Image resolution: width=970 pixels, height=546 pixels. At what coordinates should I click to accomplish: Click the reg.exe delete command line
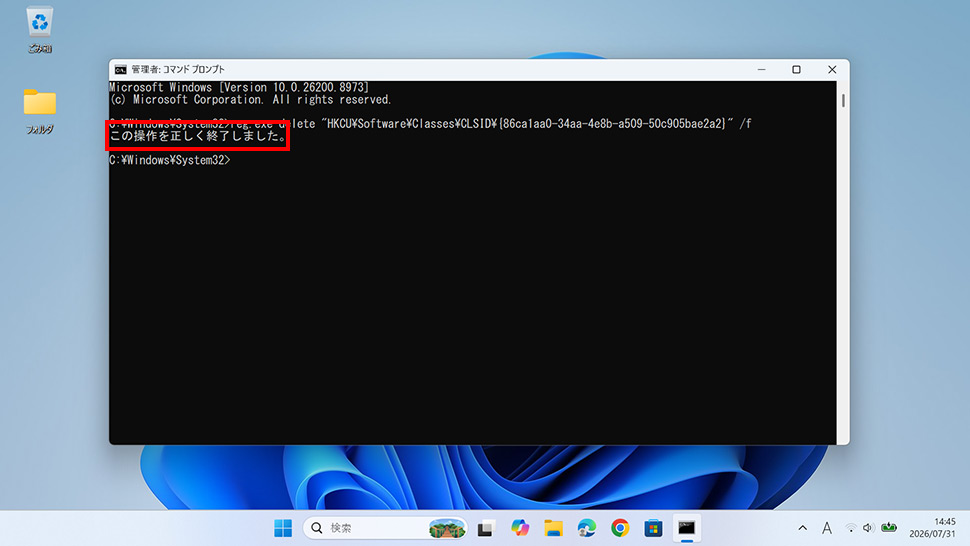pos(430,124)
